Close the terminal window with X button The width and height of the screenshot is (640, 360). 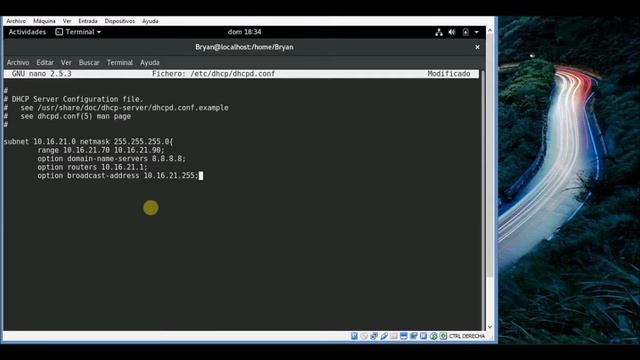pos(477,47)
